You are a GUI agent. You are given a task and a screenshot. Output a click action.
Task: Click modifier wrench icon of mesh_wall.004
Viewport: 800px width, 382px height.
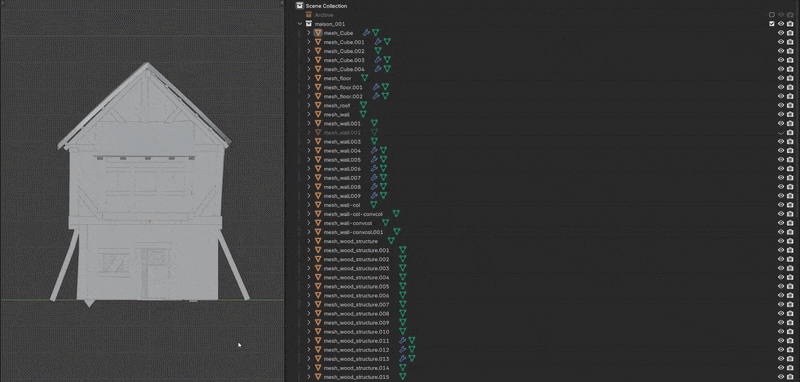pos(374,150)
